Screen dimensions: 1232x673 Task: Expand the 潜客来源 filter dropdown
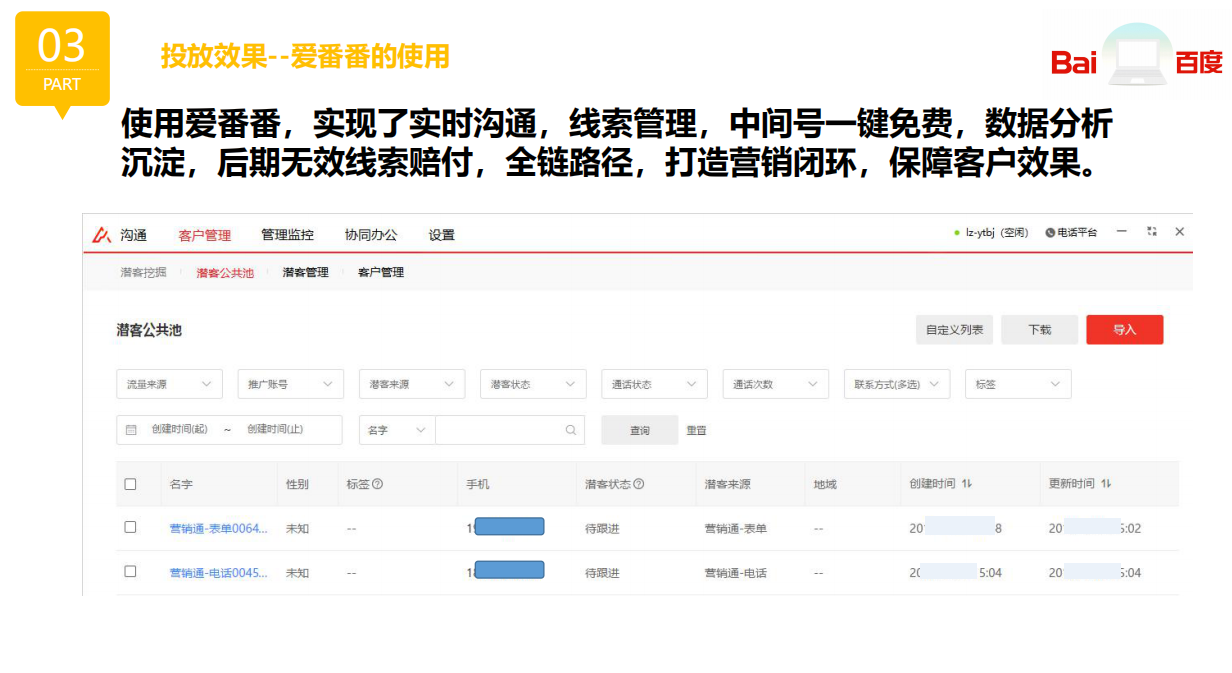point(412,384)
